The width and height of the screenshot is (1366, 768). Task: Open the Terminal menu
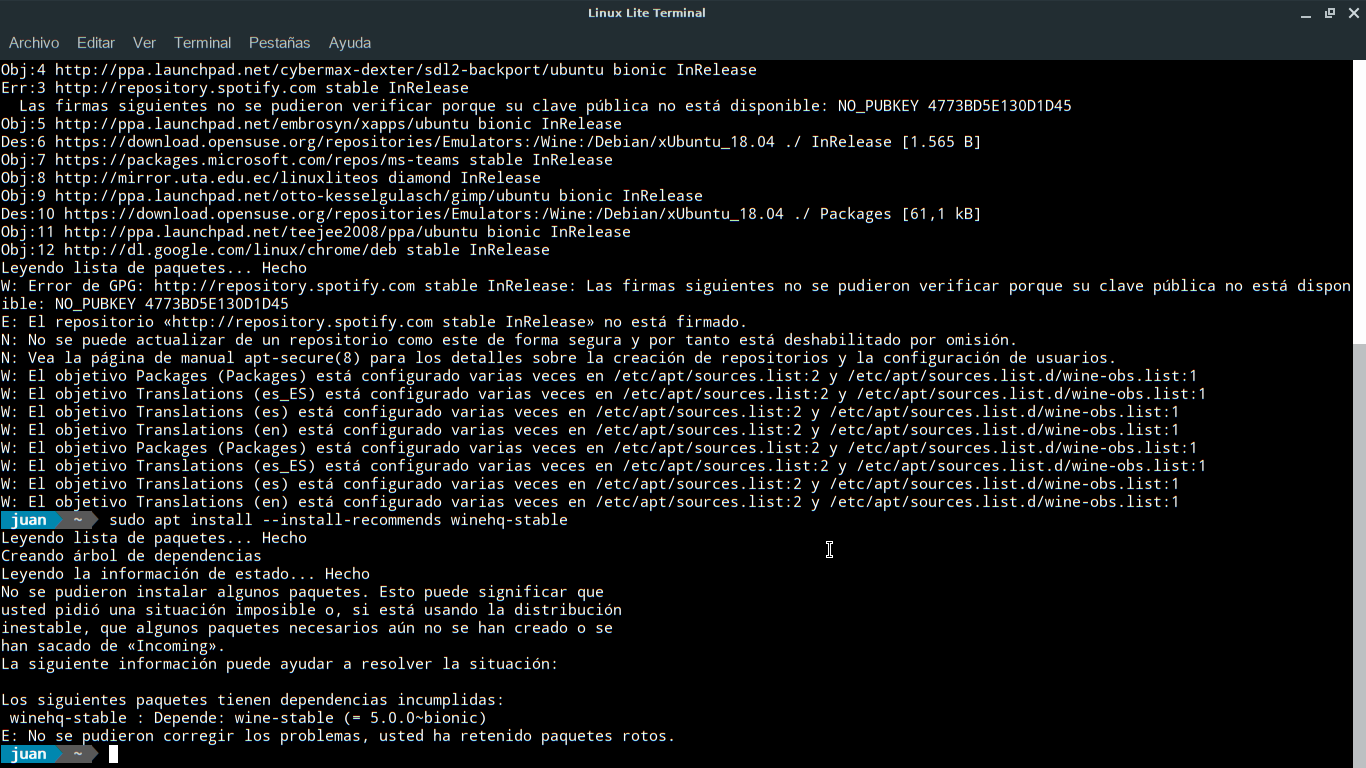(202, 43)
